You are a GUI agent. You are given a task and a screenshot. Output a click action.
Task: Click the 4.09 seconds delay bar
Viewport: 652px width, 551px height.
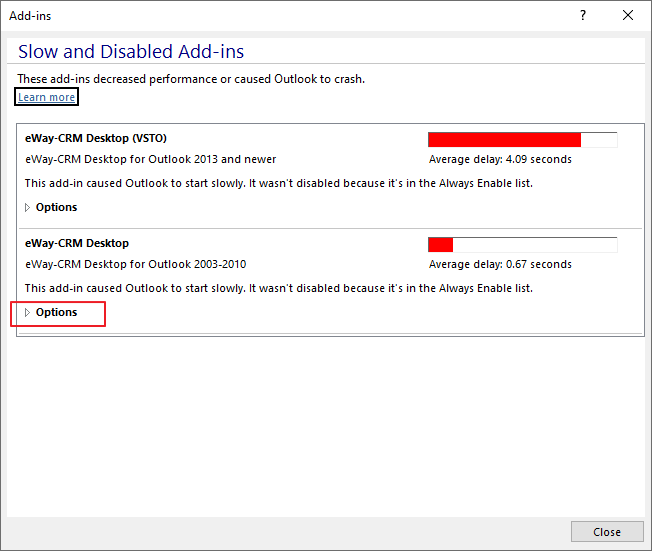523,140
